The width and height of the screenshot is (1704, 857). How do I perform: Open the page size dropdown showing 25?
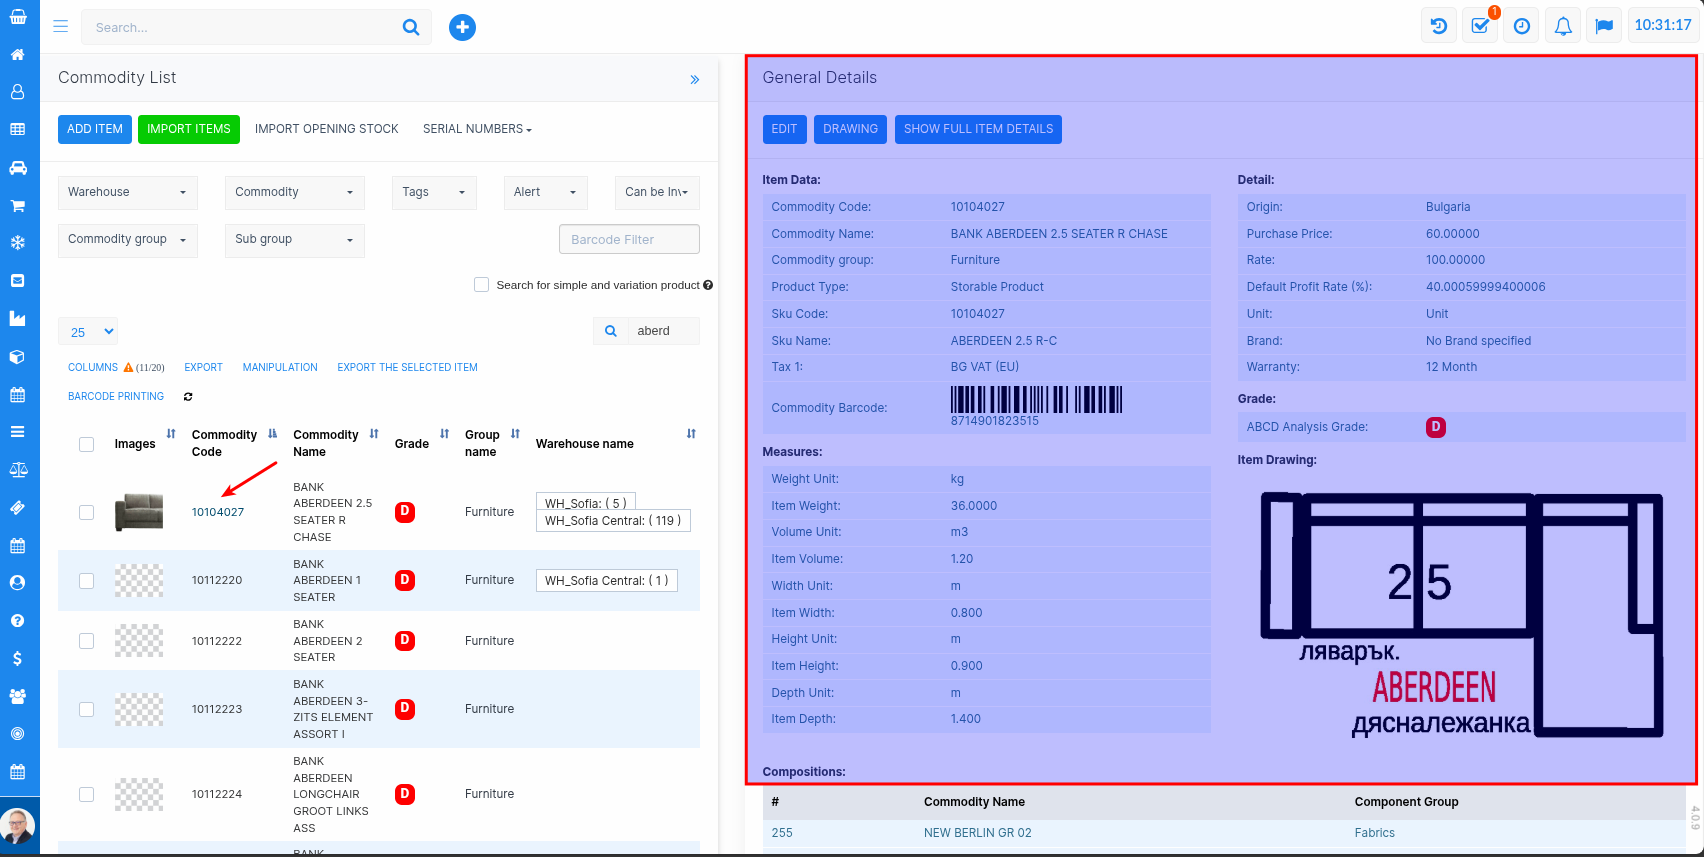coord(89,332)
